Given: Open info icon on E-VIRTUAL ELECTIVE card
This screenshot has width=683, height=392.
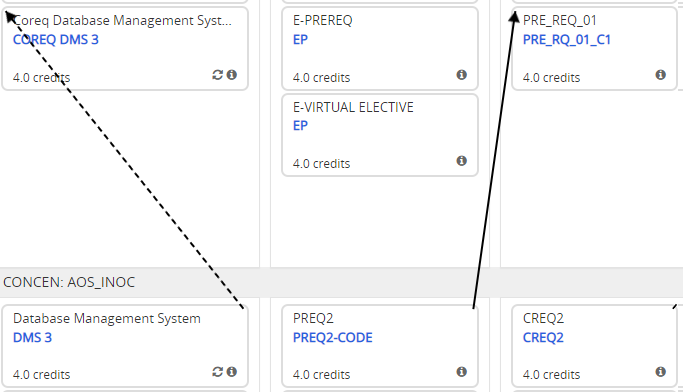Looking at the screenshot, I should click(x=462, y=161).
